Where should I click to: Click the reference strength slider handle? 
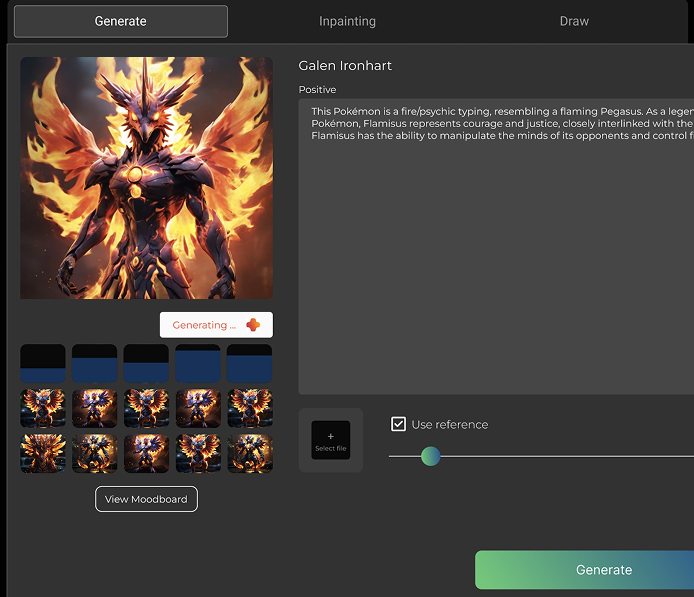pos(431,456)
